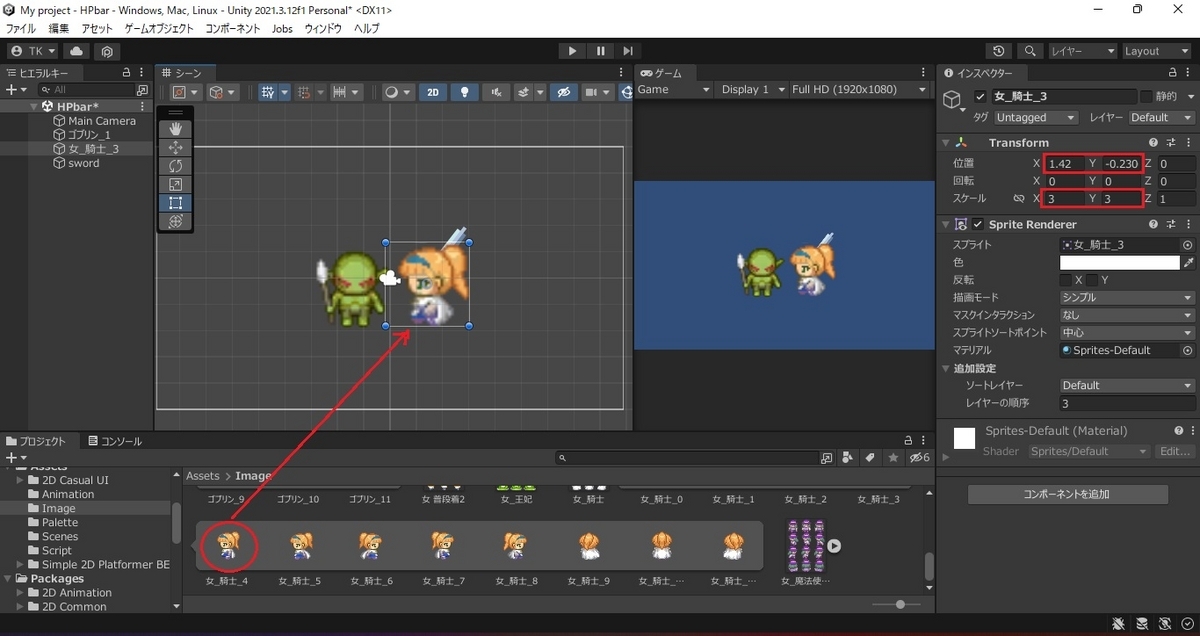Click the コンポーネントを追加 button
This screenshot has width=1200, height=636.
click(x=1067, y=493)
